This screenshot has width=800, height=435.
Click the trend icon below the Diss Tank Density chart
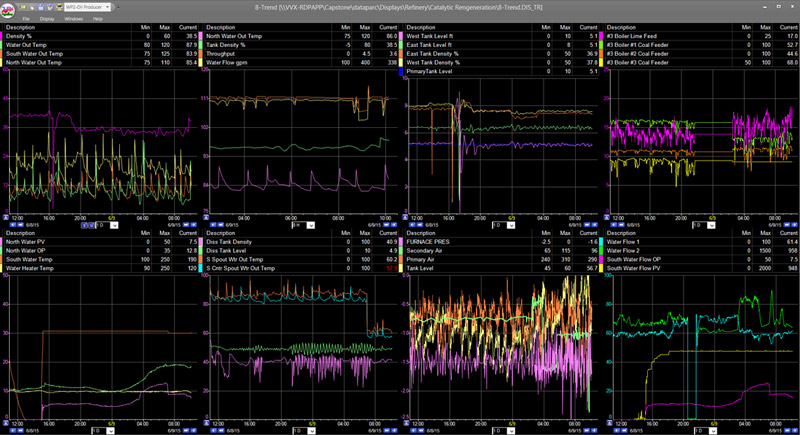click(206, 423)
